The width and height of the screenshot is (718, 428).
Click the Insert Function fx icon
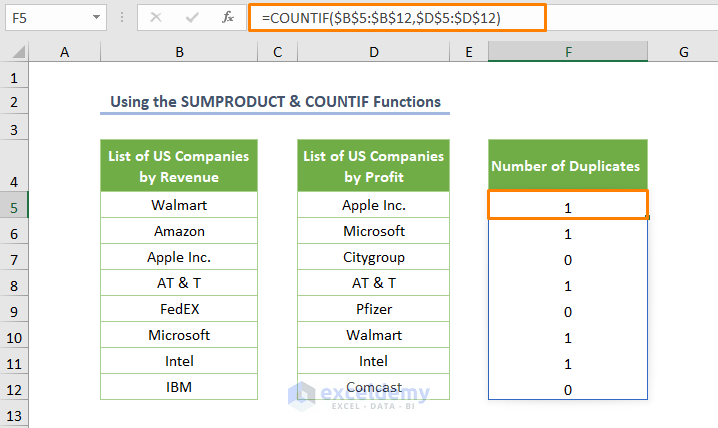tap(228, 17)
